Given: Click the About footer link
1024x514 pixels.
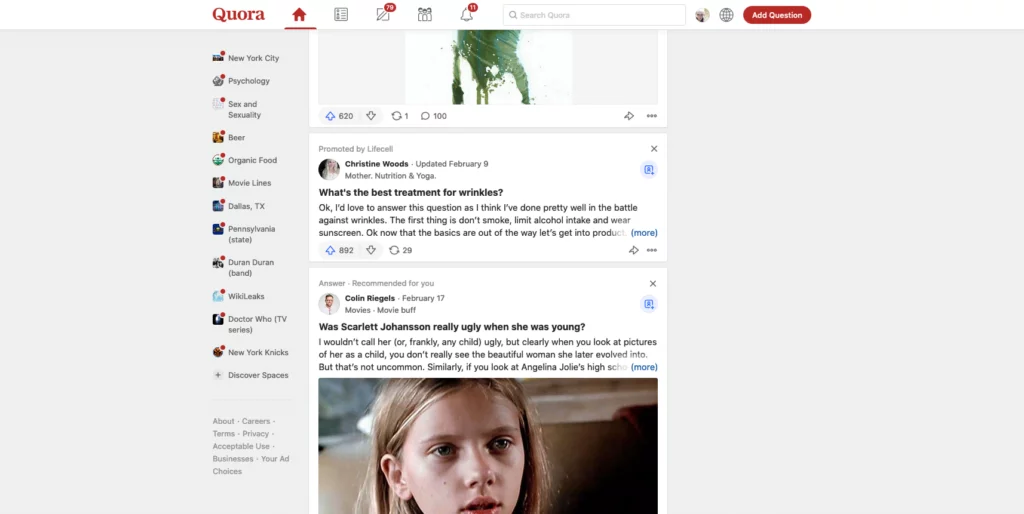Looking at the screenshot, I should pos(223,421).
